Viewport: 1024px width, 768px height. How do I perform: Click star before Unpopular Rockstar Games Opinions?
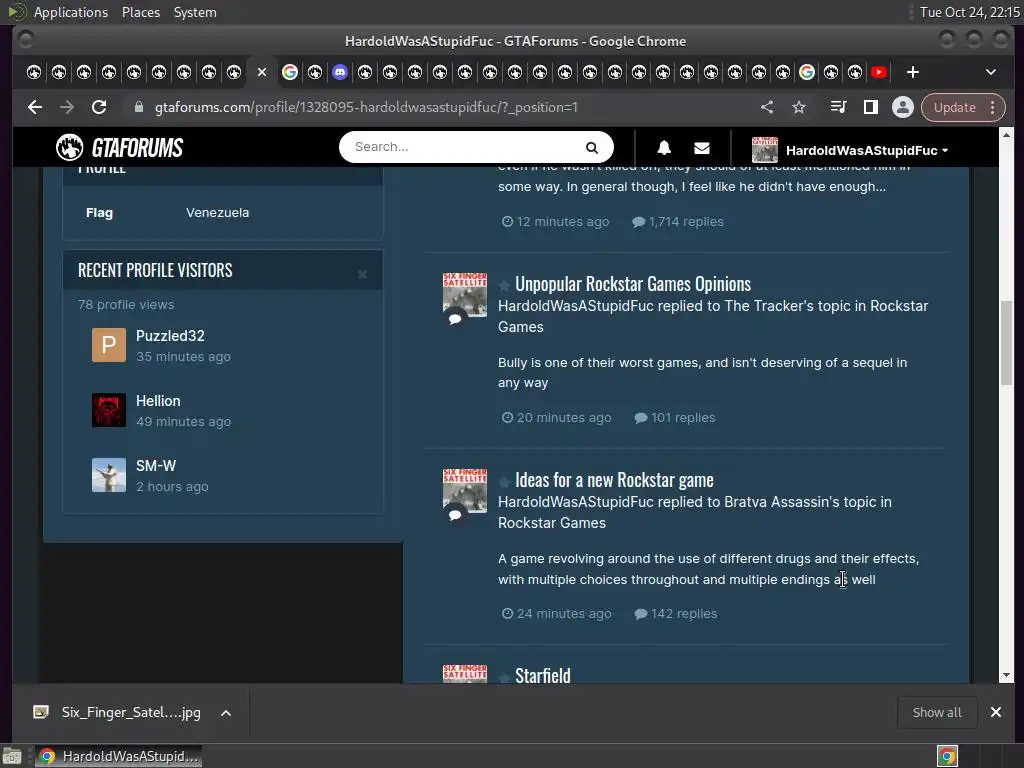point(504,285)
